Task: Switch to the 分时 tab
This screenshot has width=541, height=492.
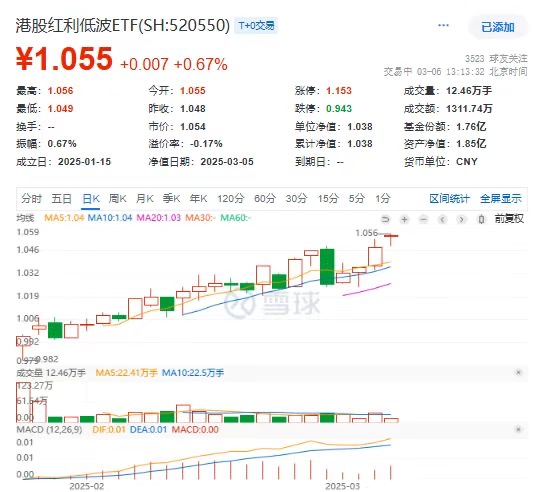Action: coord(31,199)
